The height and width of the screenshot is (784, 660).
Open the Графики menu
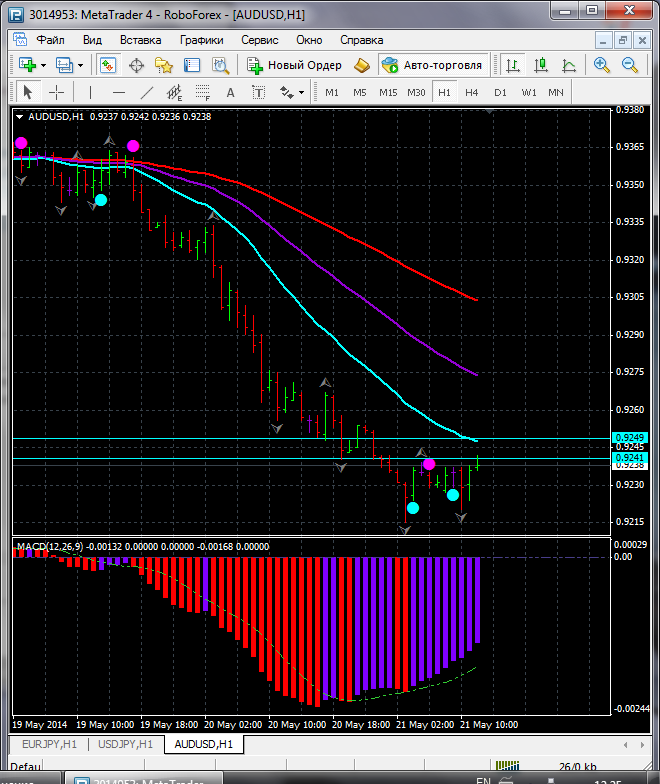[x=202, y=40]
